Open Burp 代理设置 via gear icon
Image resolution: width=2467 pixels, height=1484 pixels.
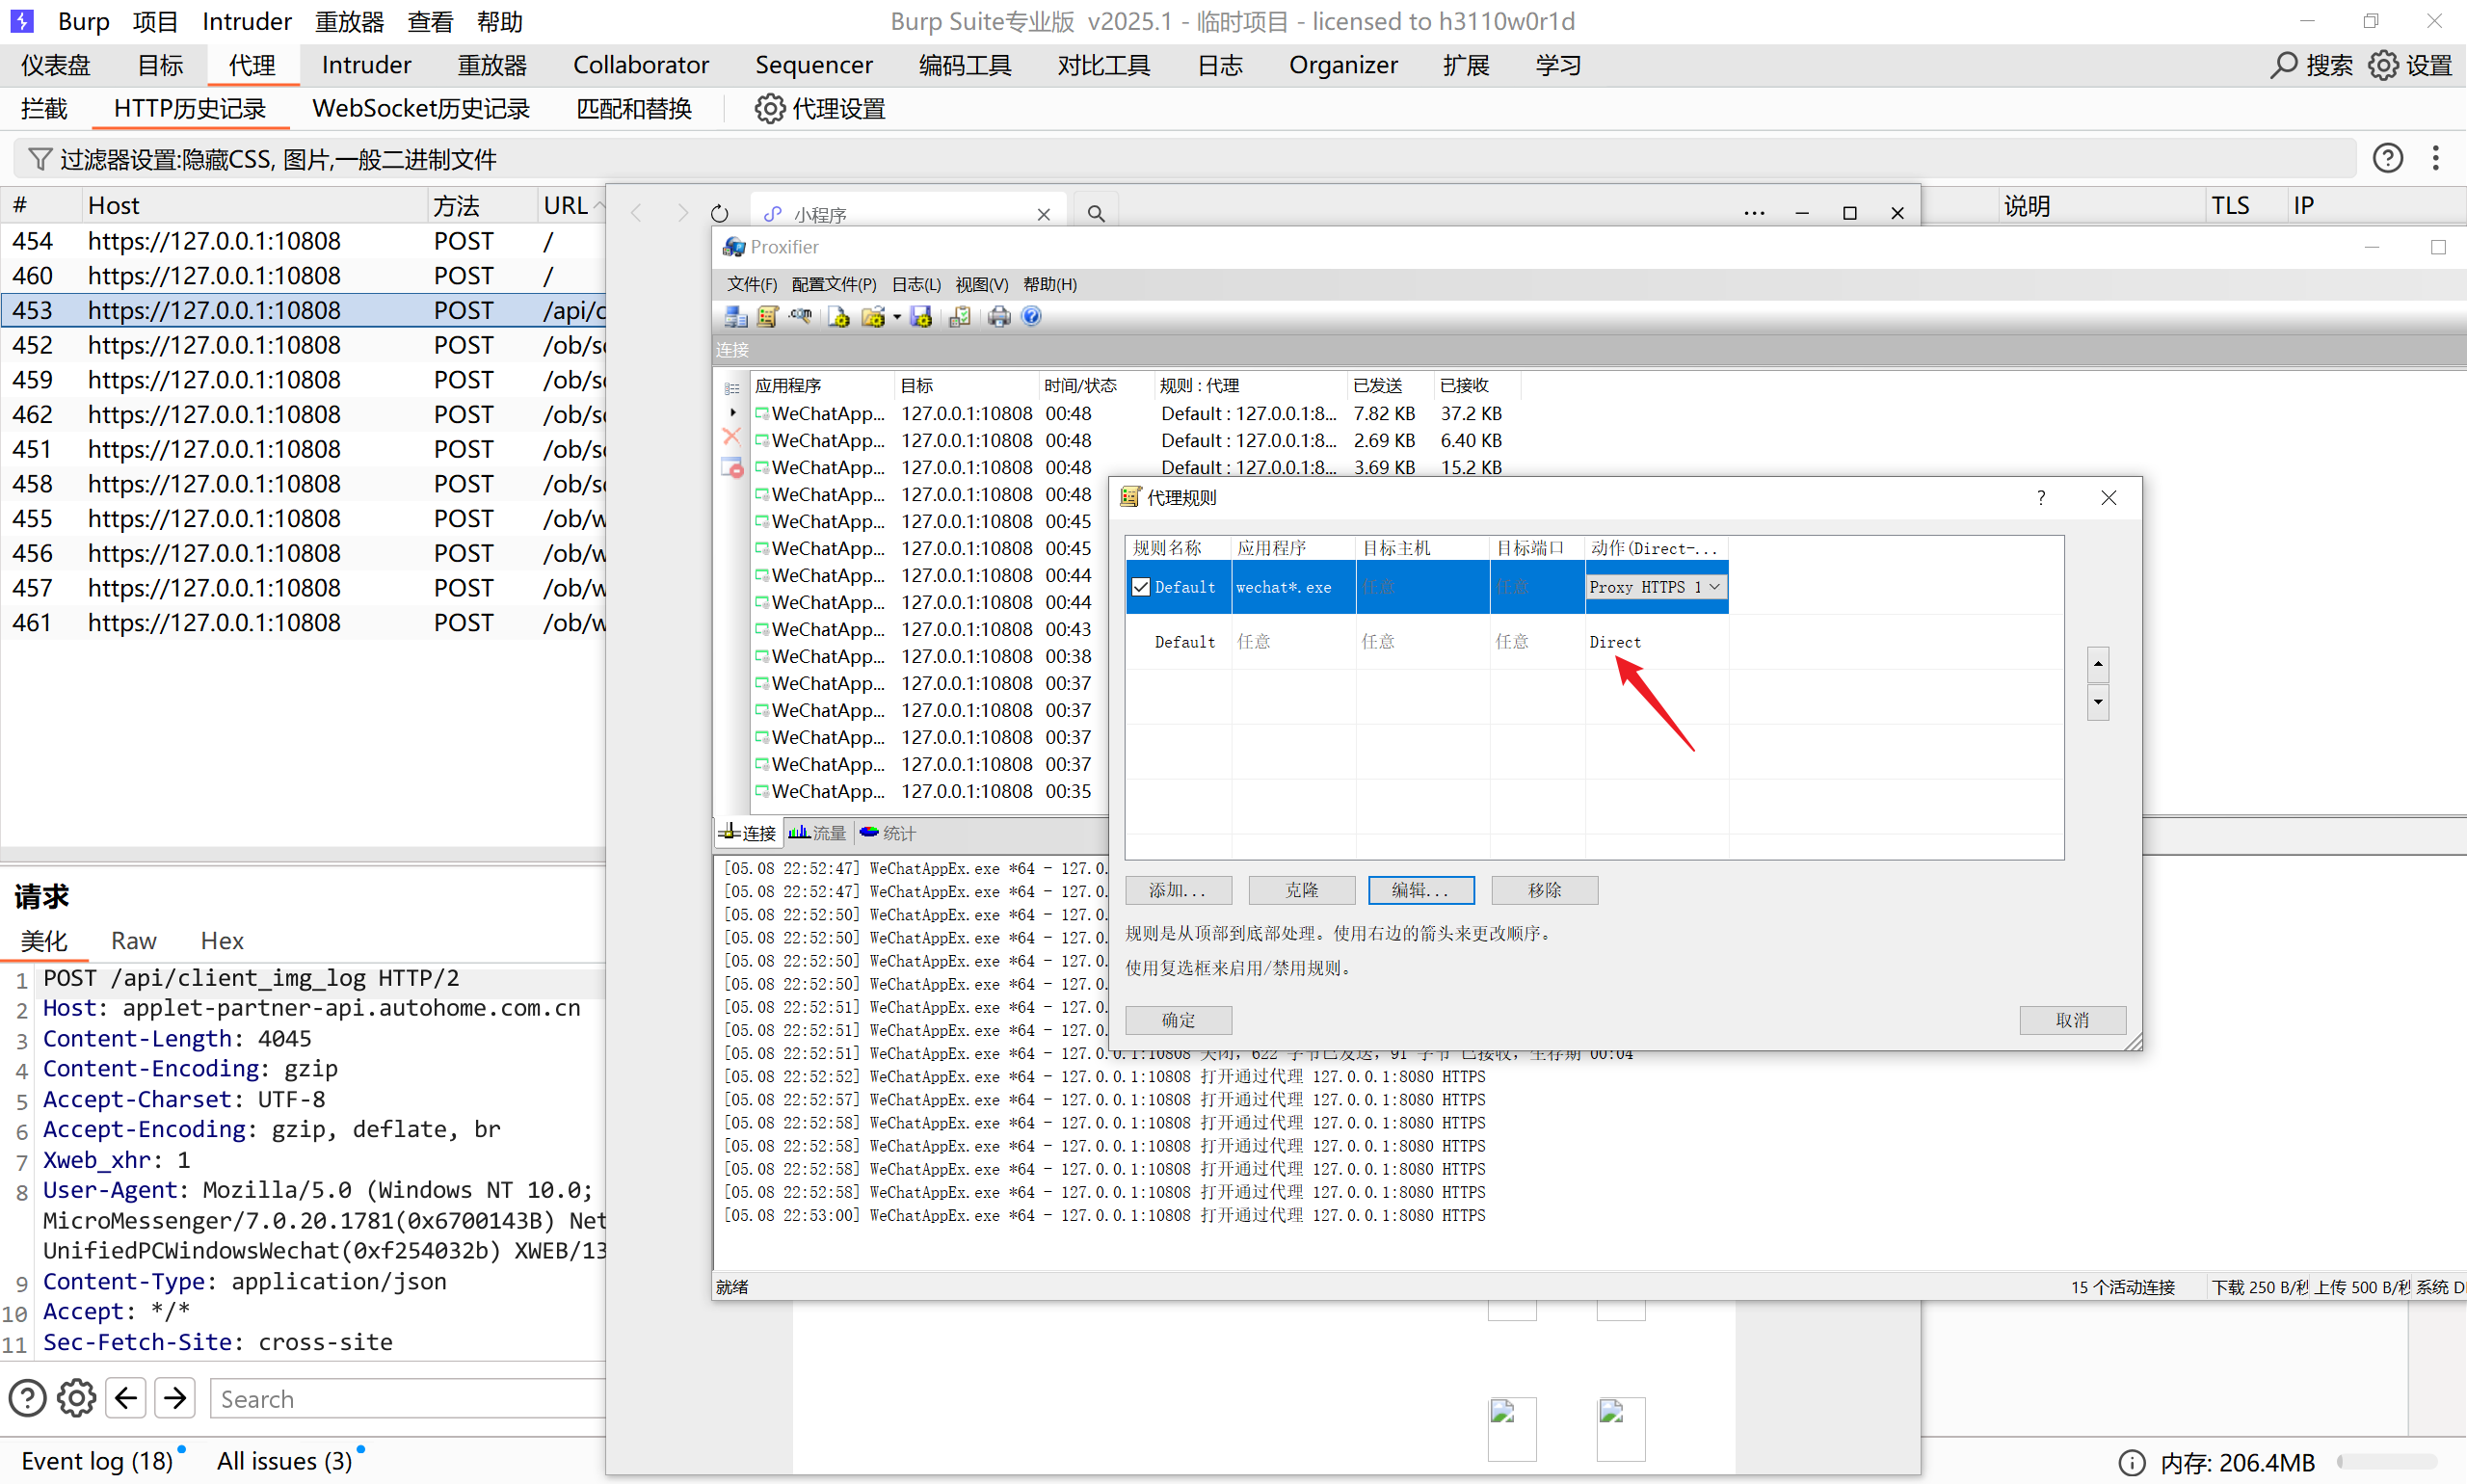coord(769,109)
